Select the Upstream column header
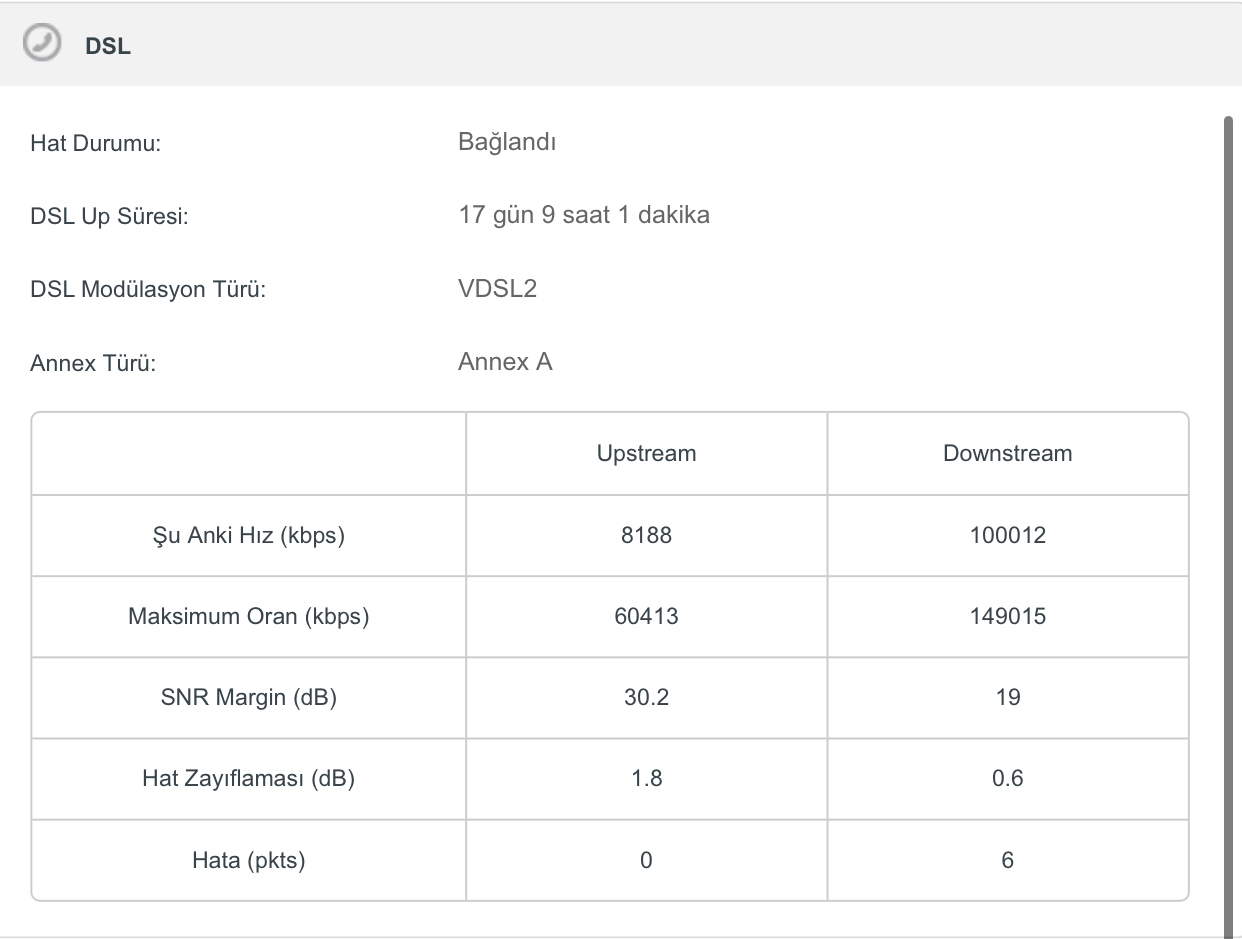Viewport: 1242px width, 939px height. click(x=646, y=453)
